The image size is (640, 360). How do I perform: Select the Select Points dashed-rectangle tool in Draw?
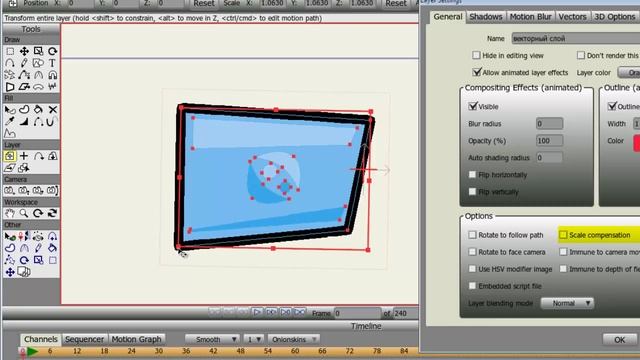click(10, 51)
